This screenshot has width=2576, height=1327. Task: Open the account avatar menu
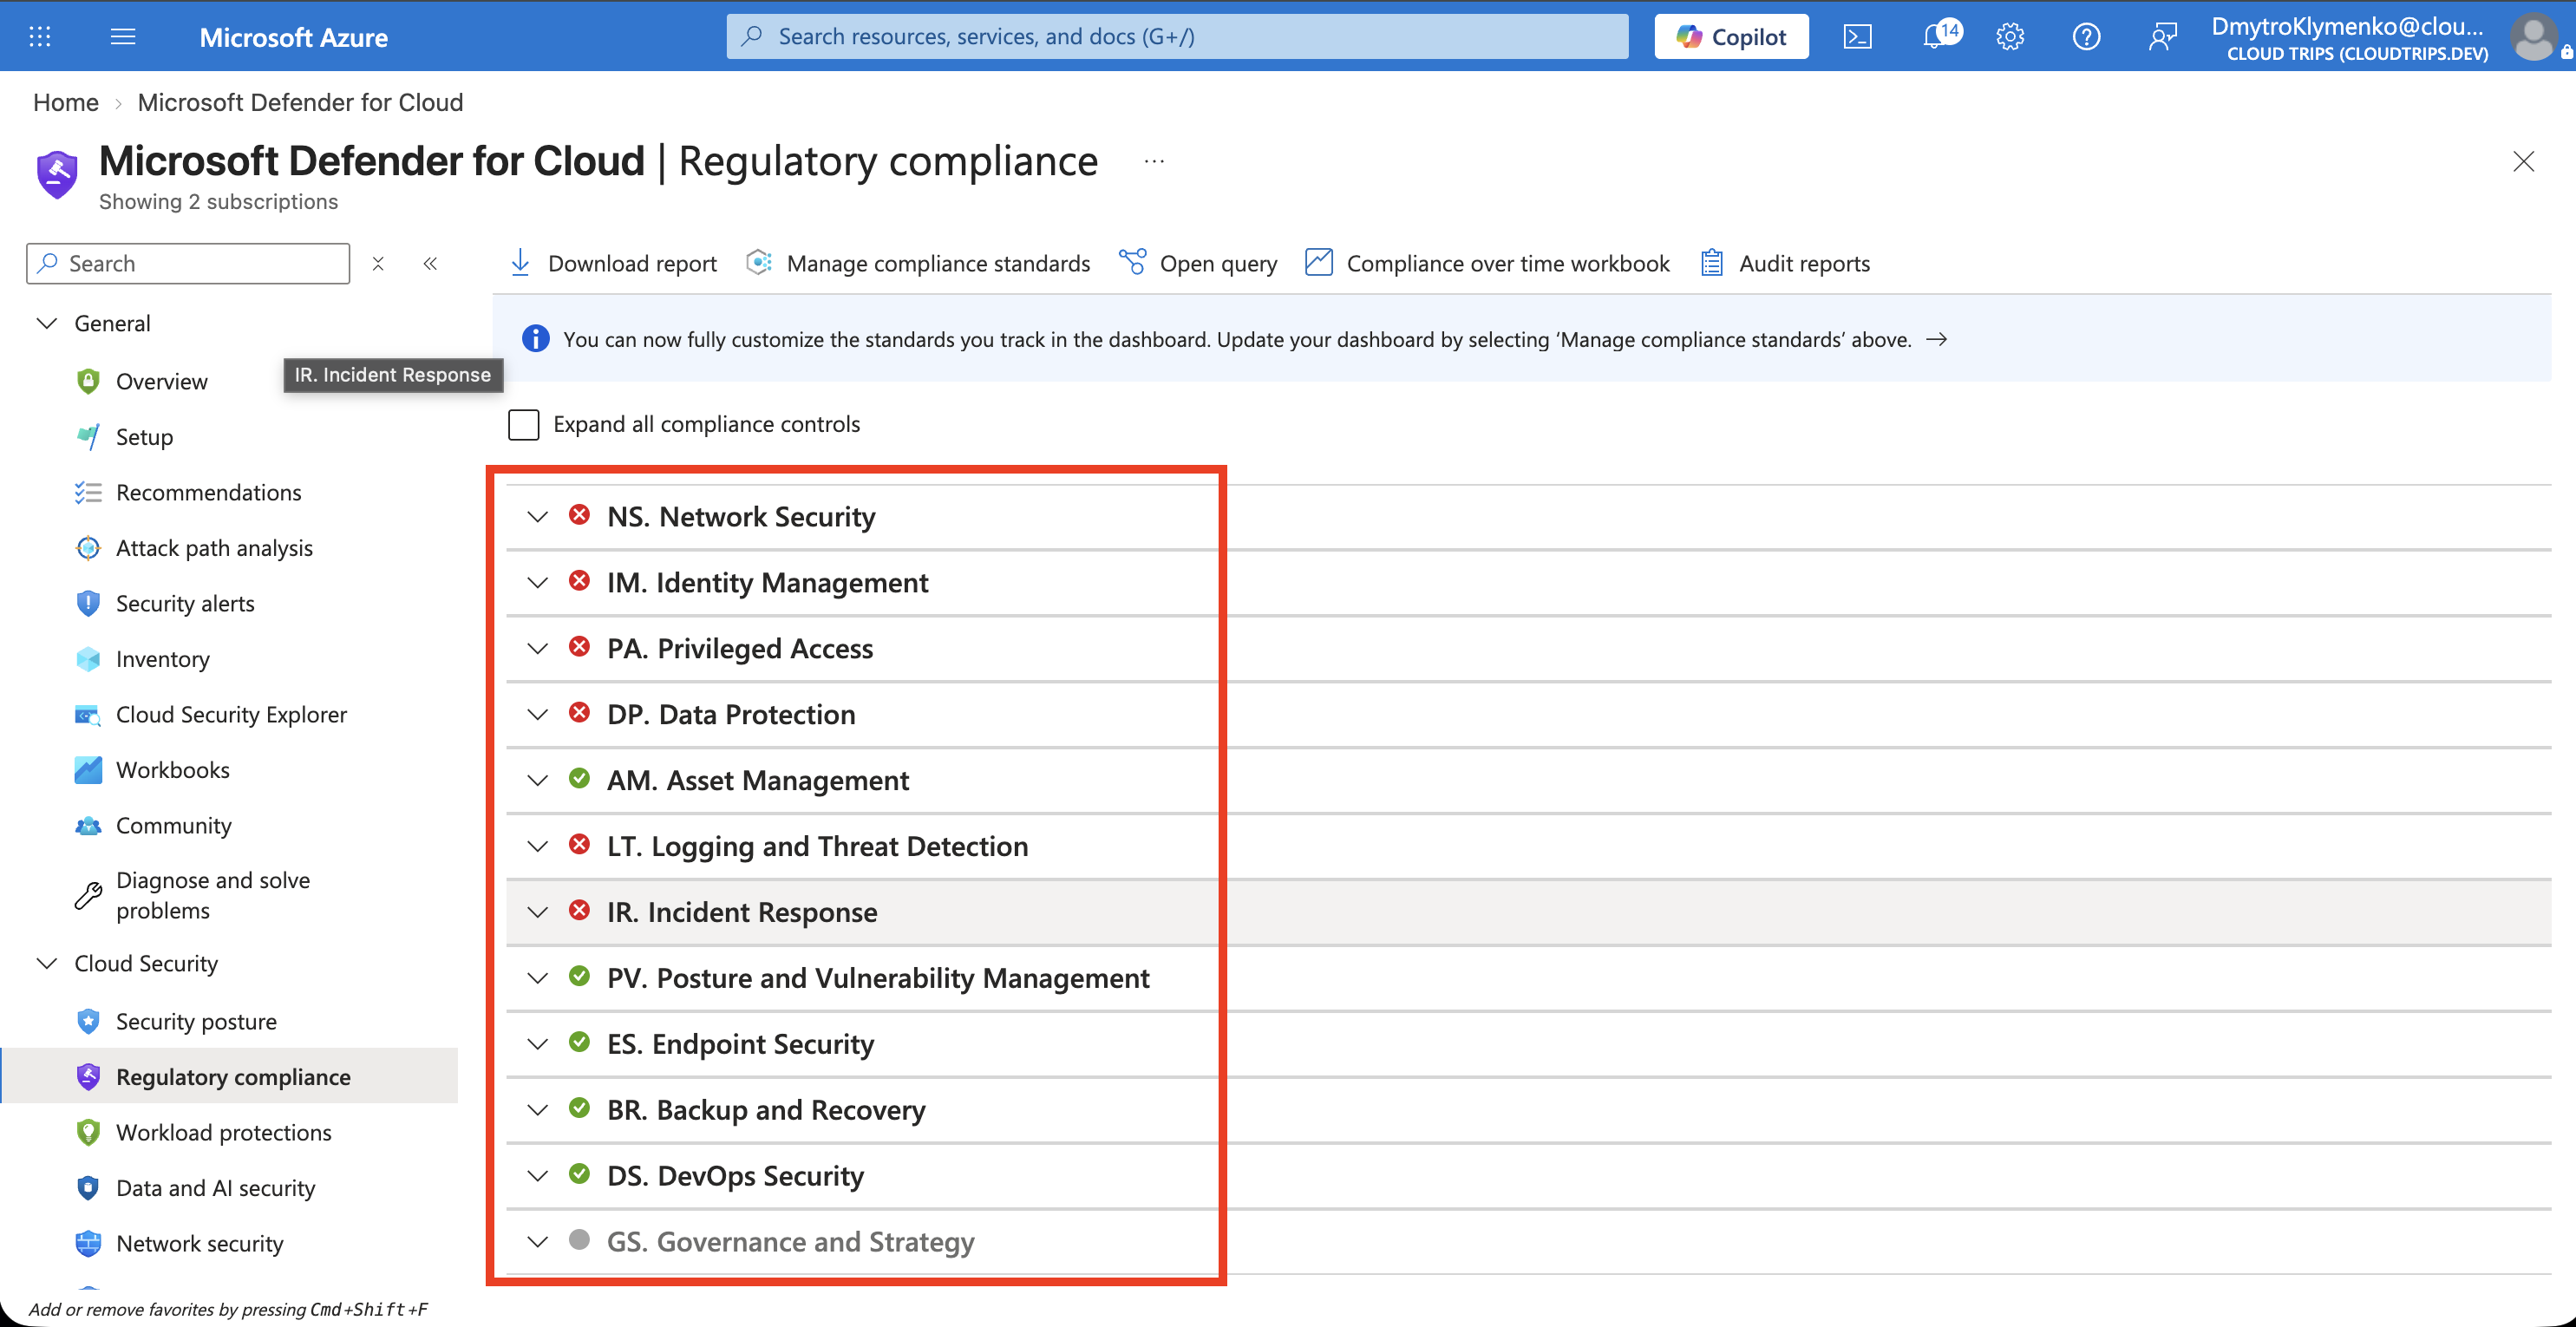tap(2535, 37)
